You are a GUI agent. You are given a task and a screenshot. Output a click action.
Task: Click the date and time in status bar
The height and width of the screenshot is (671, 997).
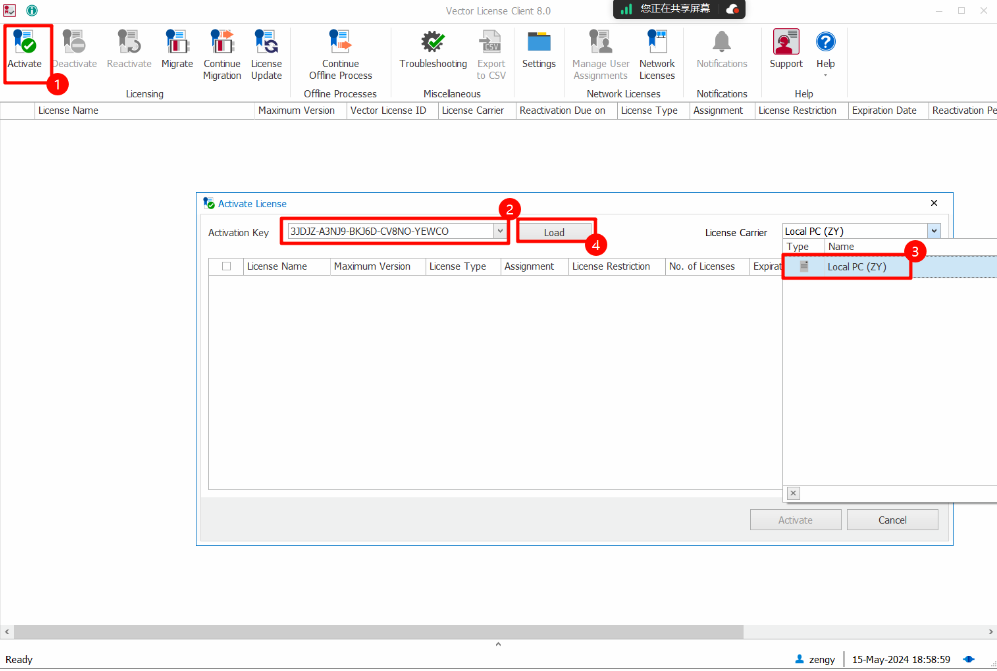point(901,660)
